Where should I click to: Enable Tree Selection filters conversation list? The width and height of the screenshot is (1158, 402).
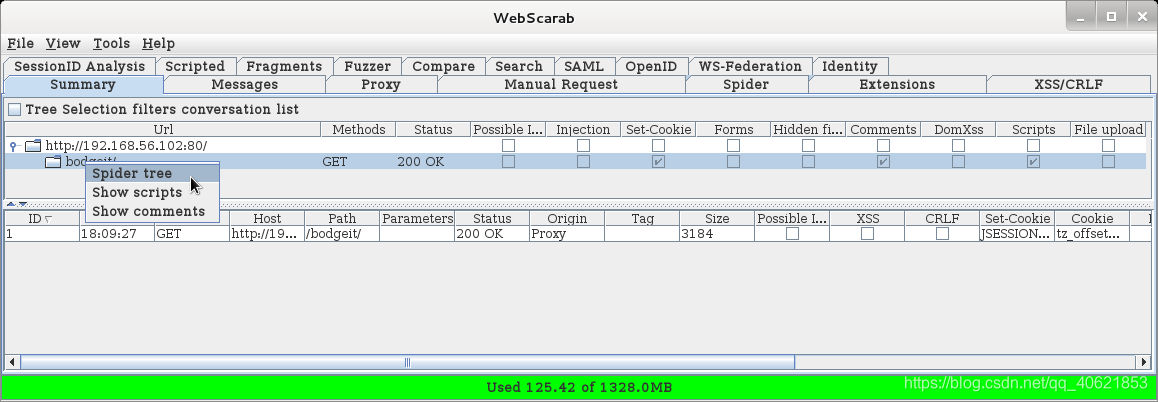coord(15,109)
